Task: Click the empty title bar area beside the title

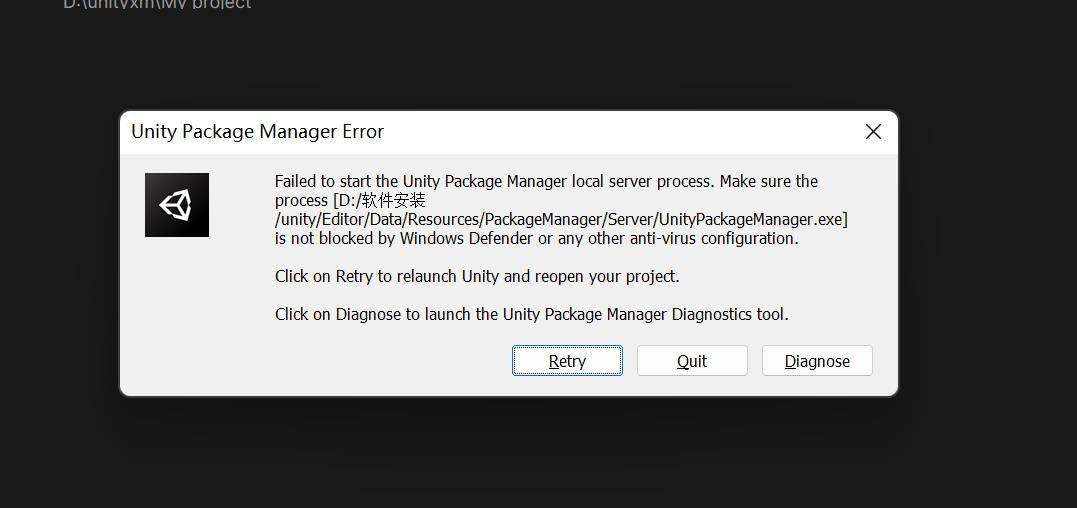Action: pyautogui.click(x=618, y=132)
